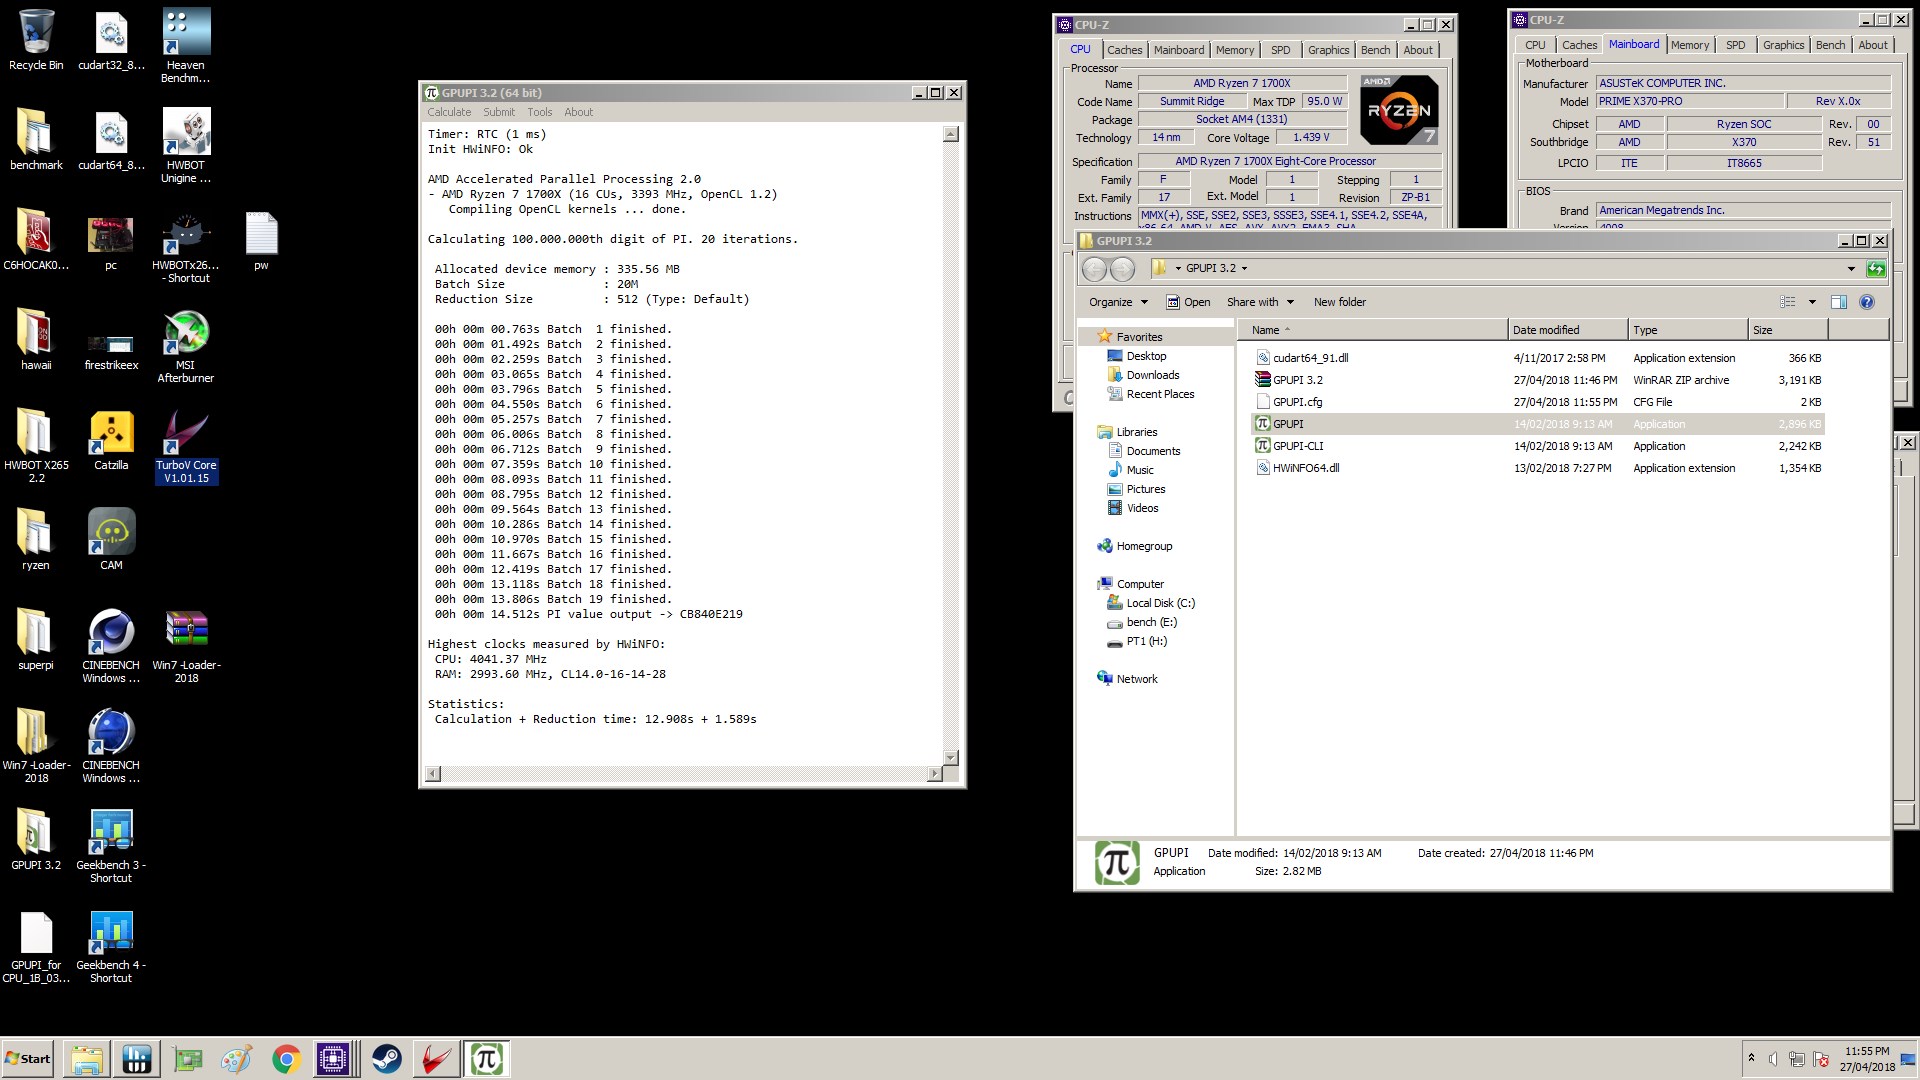The image size is (1920, 1080).
Task: Click the Explorer back navigation arrow
Action: 1095,269
